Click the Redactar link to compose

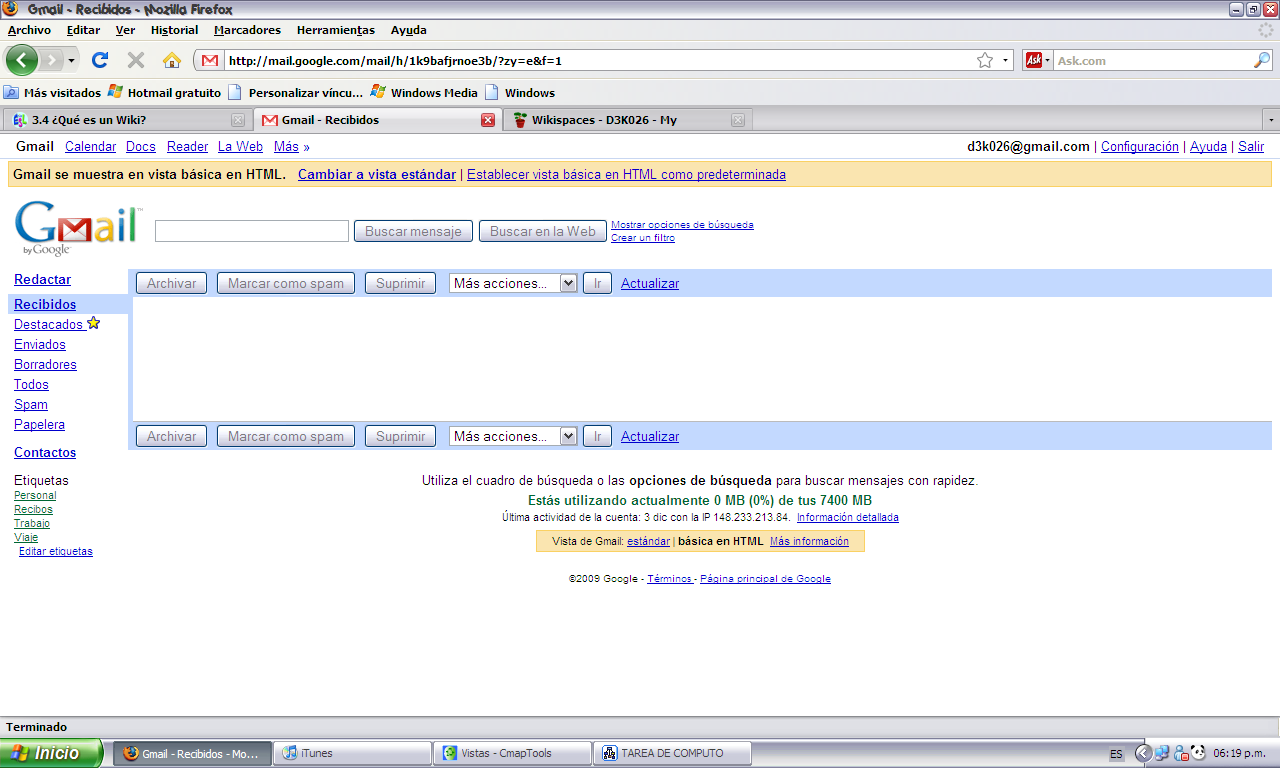pyautogui.click(x=42, y=280)
